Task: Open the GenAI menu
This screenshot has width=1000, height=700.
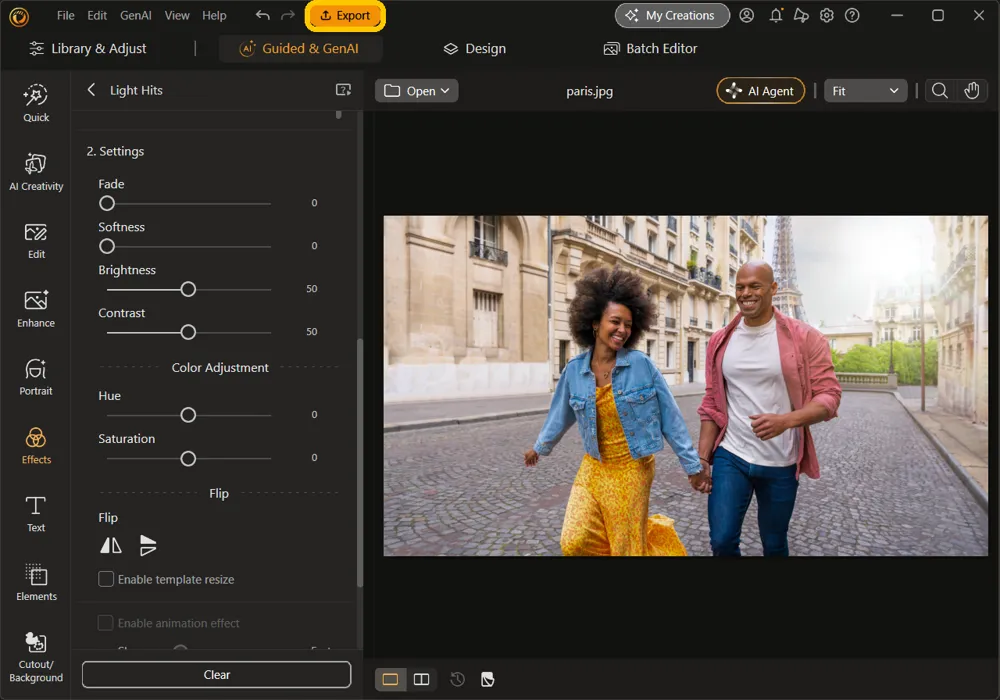Action: [136, 15]
